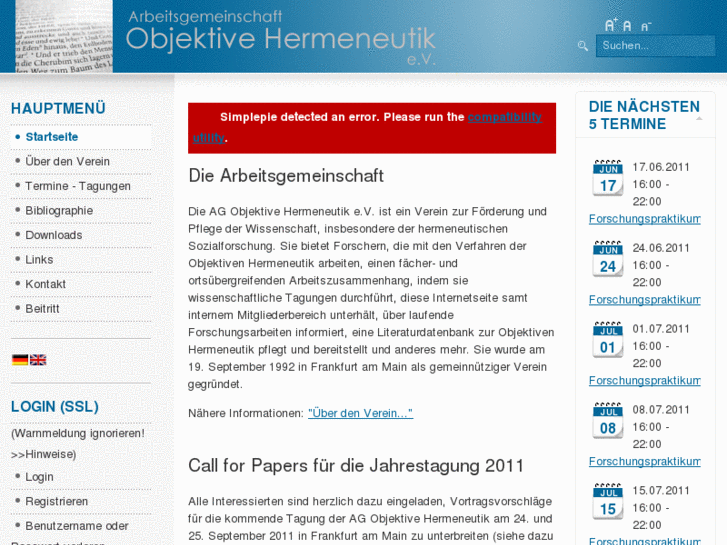The height and width of the screenshot is (545, 727).
Task: Click the JUN 24 calendar icon
Action: click(607, 259)
